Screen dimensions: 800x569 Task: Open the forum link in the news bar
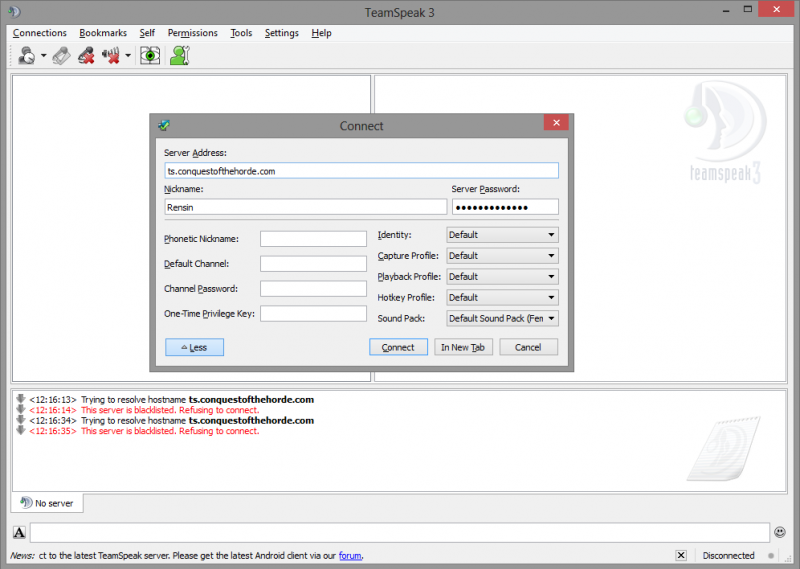click(x=350, y=555)
